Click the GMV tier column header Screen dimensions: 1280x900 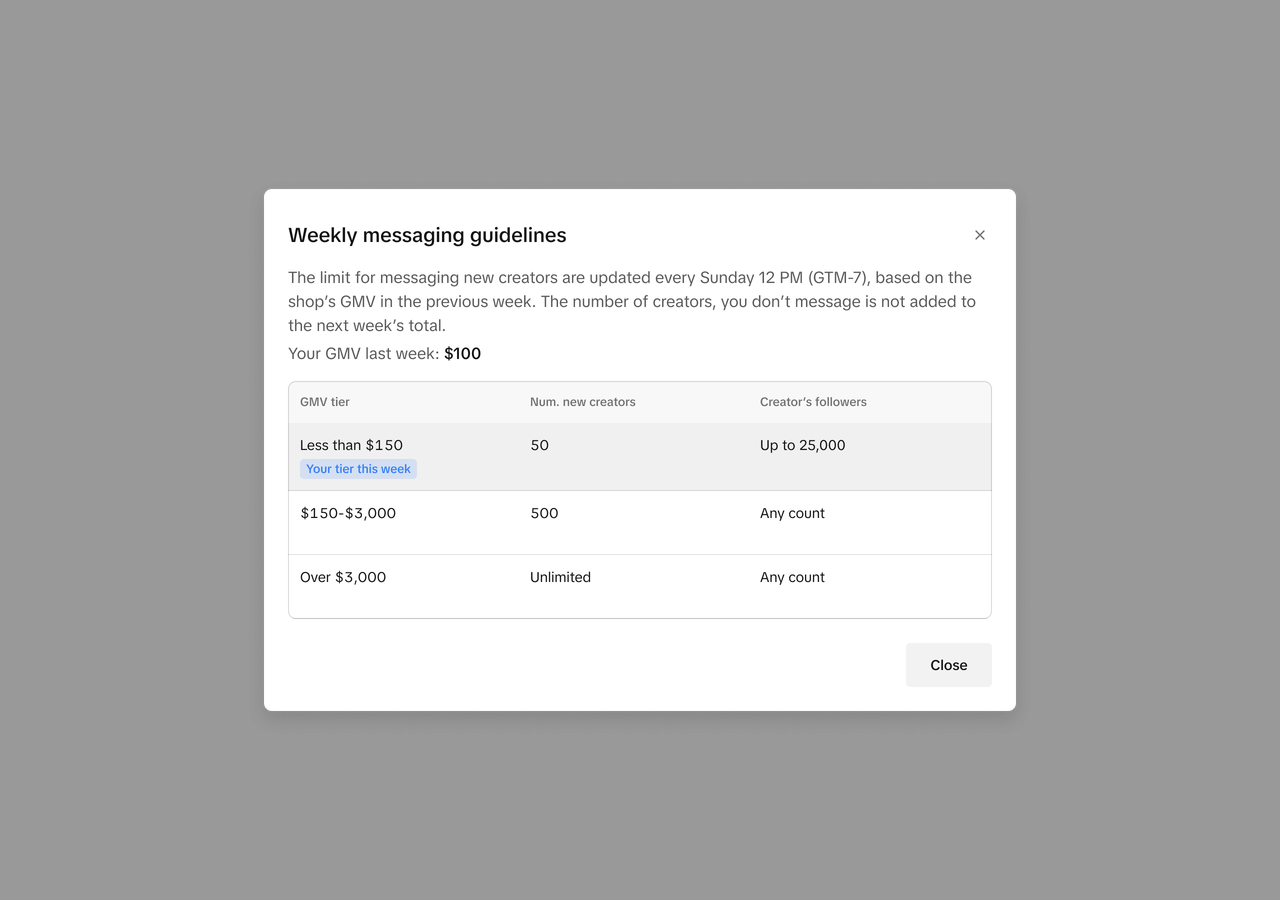pyautogui.click(x=325, y=402)
